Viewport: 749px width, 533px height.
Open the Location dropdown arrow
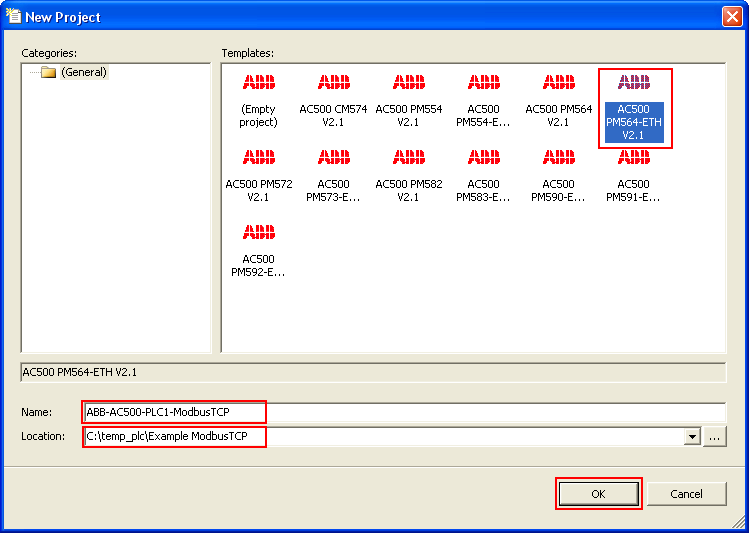(691, 437)
